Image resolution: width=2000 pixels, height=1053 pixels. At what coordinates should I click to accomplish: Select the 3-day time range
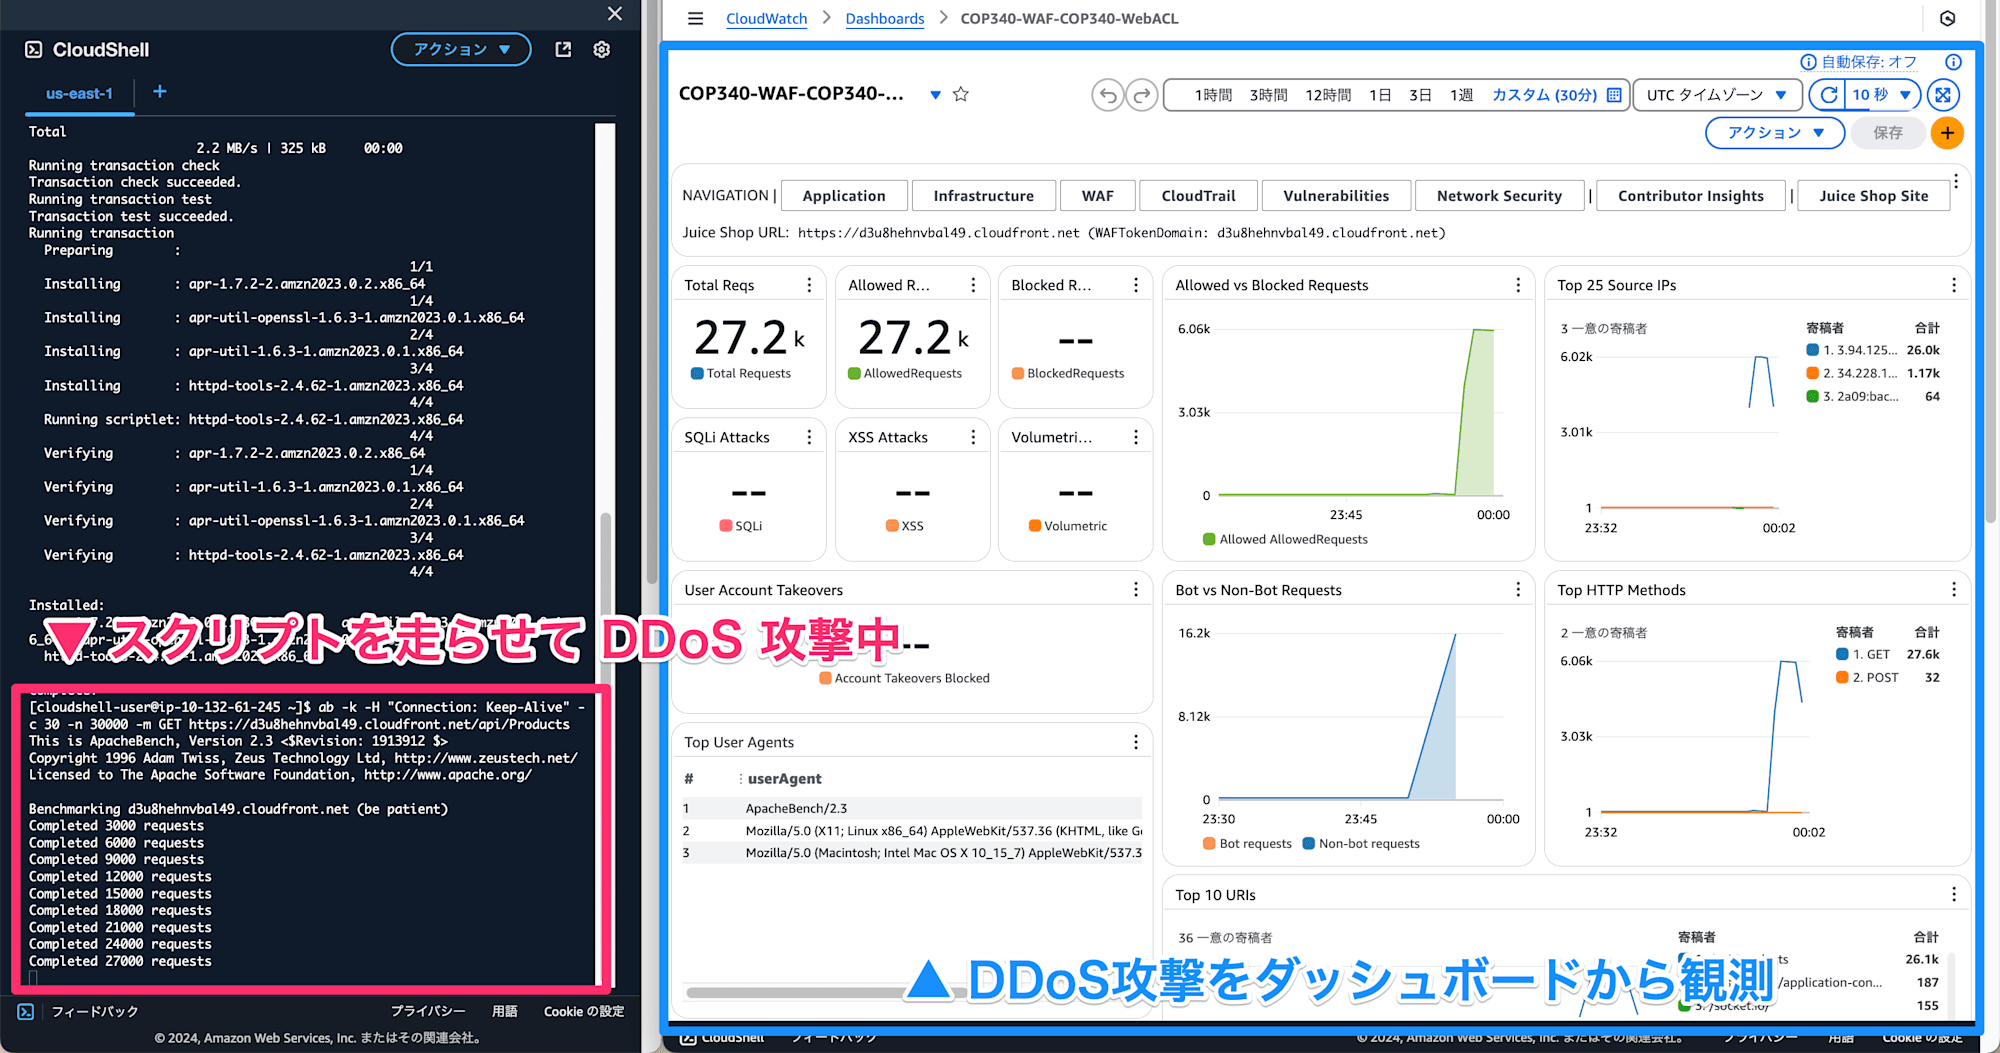tap(1420, 95)
